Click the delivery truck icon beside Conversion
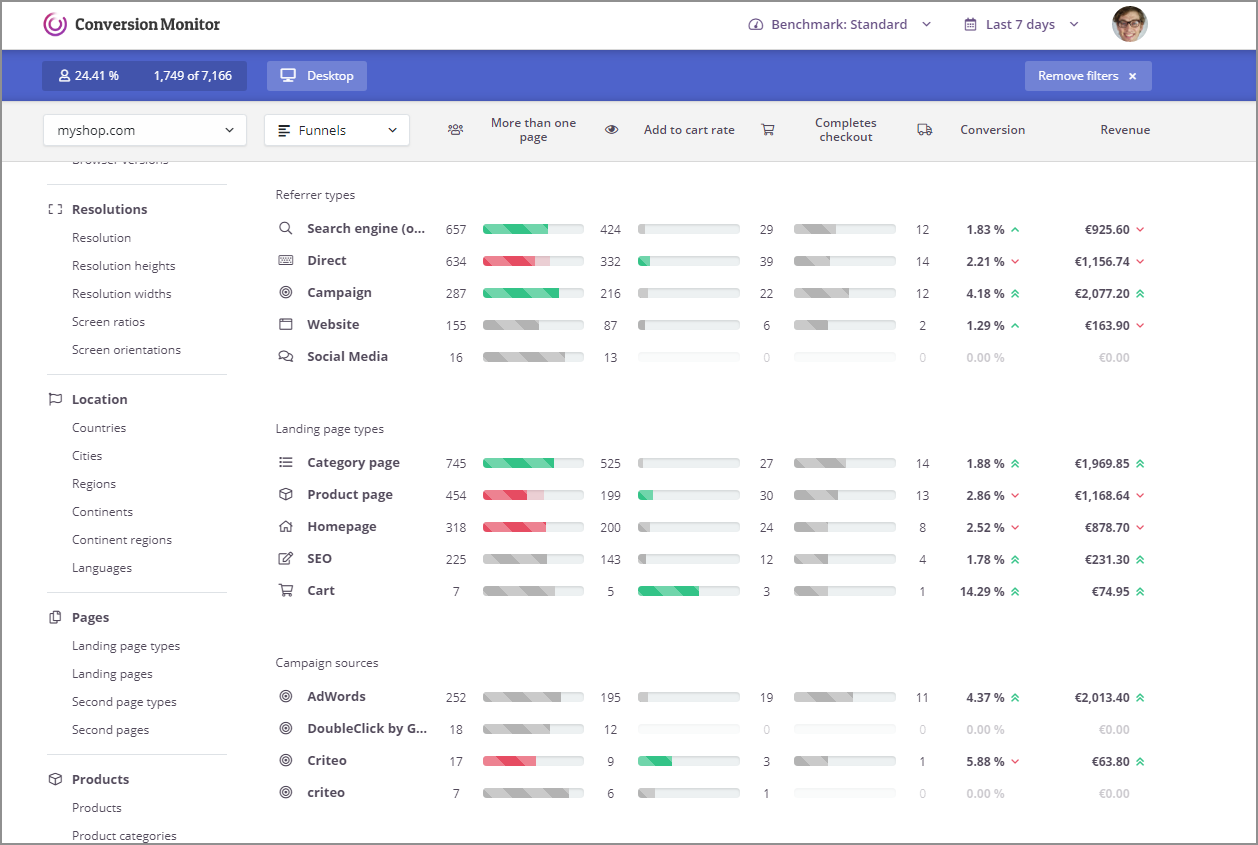This screenshot has width=1258, height=845. (x=924, y=129)
